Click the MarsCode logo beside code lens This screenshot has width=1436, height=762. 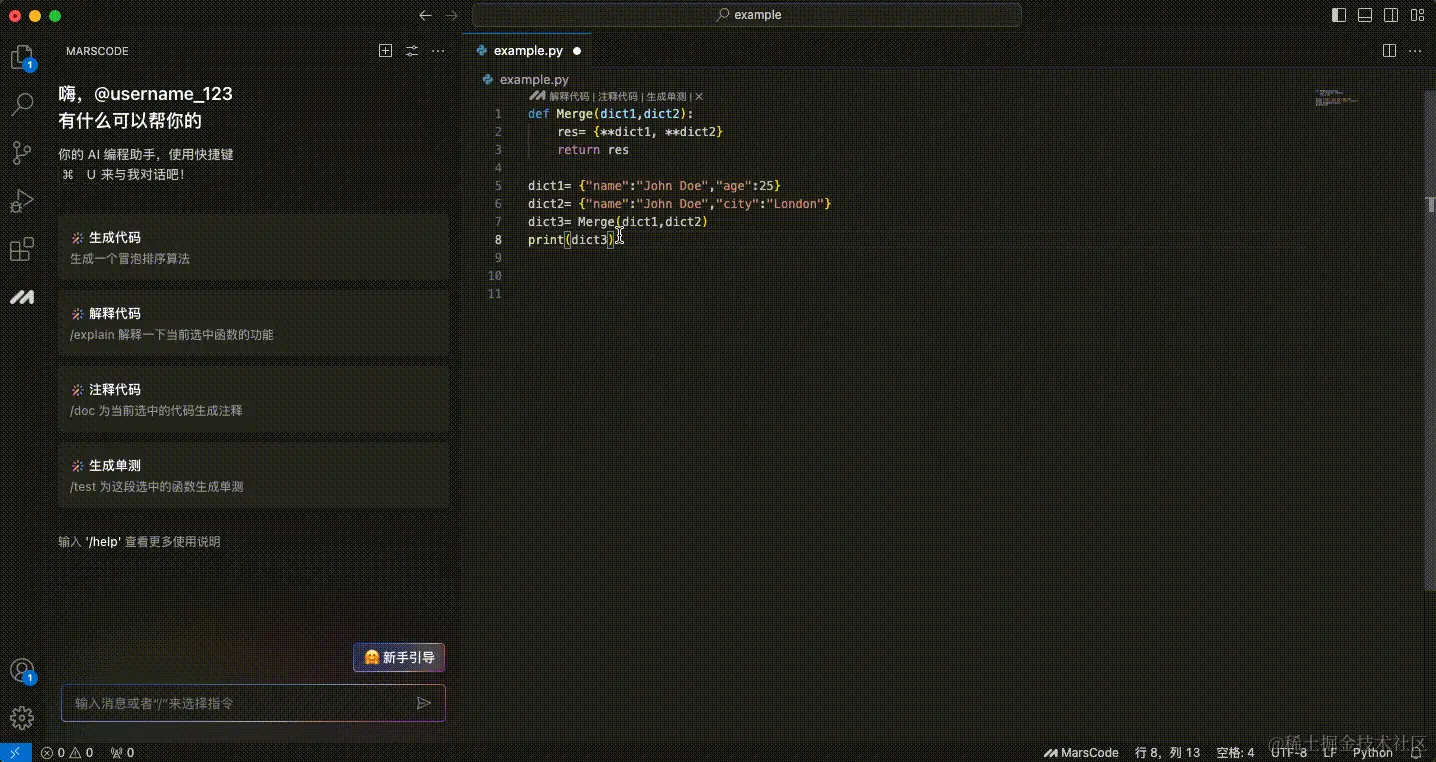click(537, 97)
